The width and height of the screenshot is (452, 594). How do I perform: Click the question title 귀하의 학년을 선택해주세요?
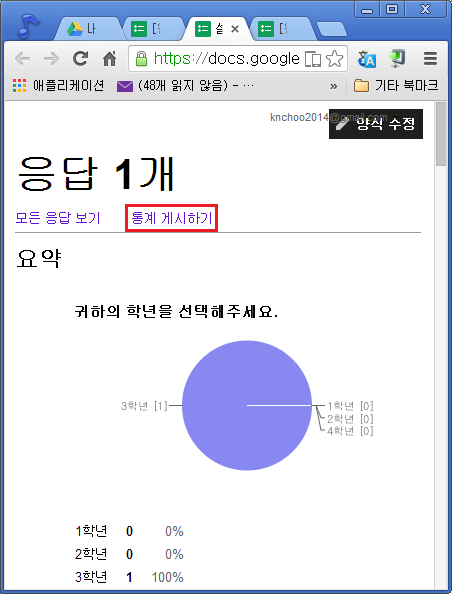pos(177,311)
